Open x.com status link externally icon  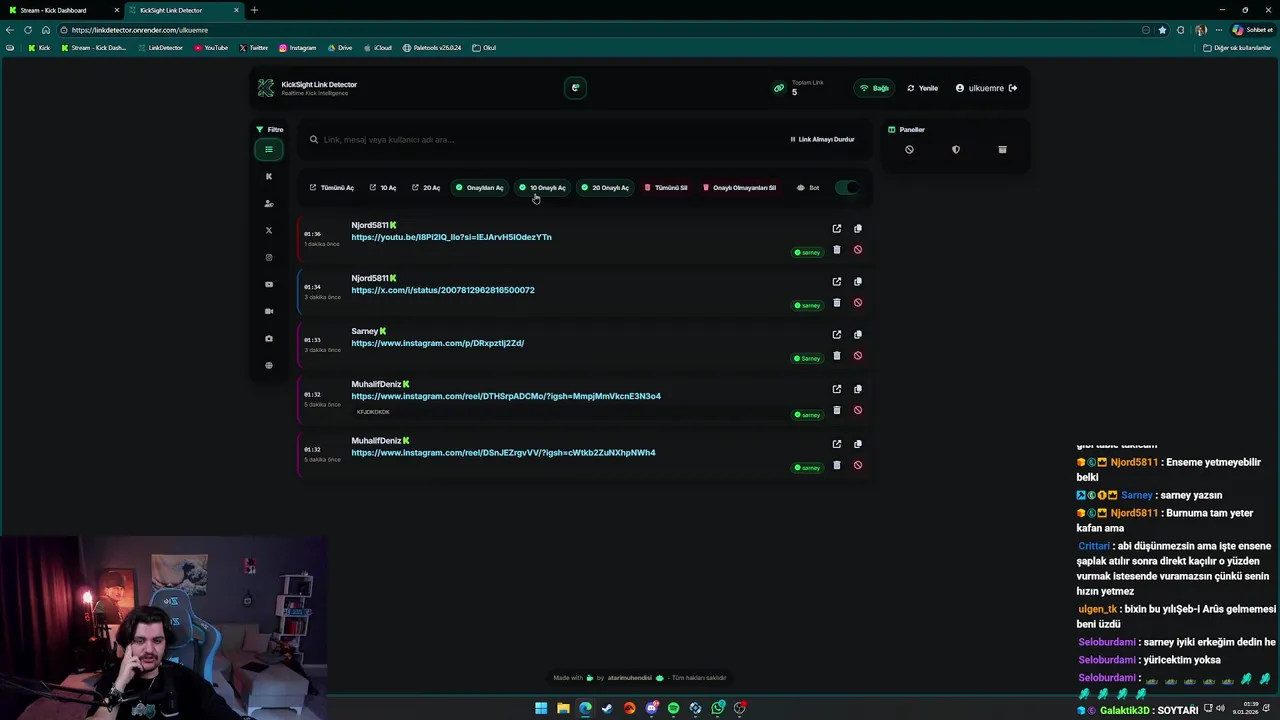tap(837, 281)
